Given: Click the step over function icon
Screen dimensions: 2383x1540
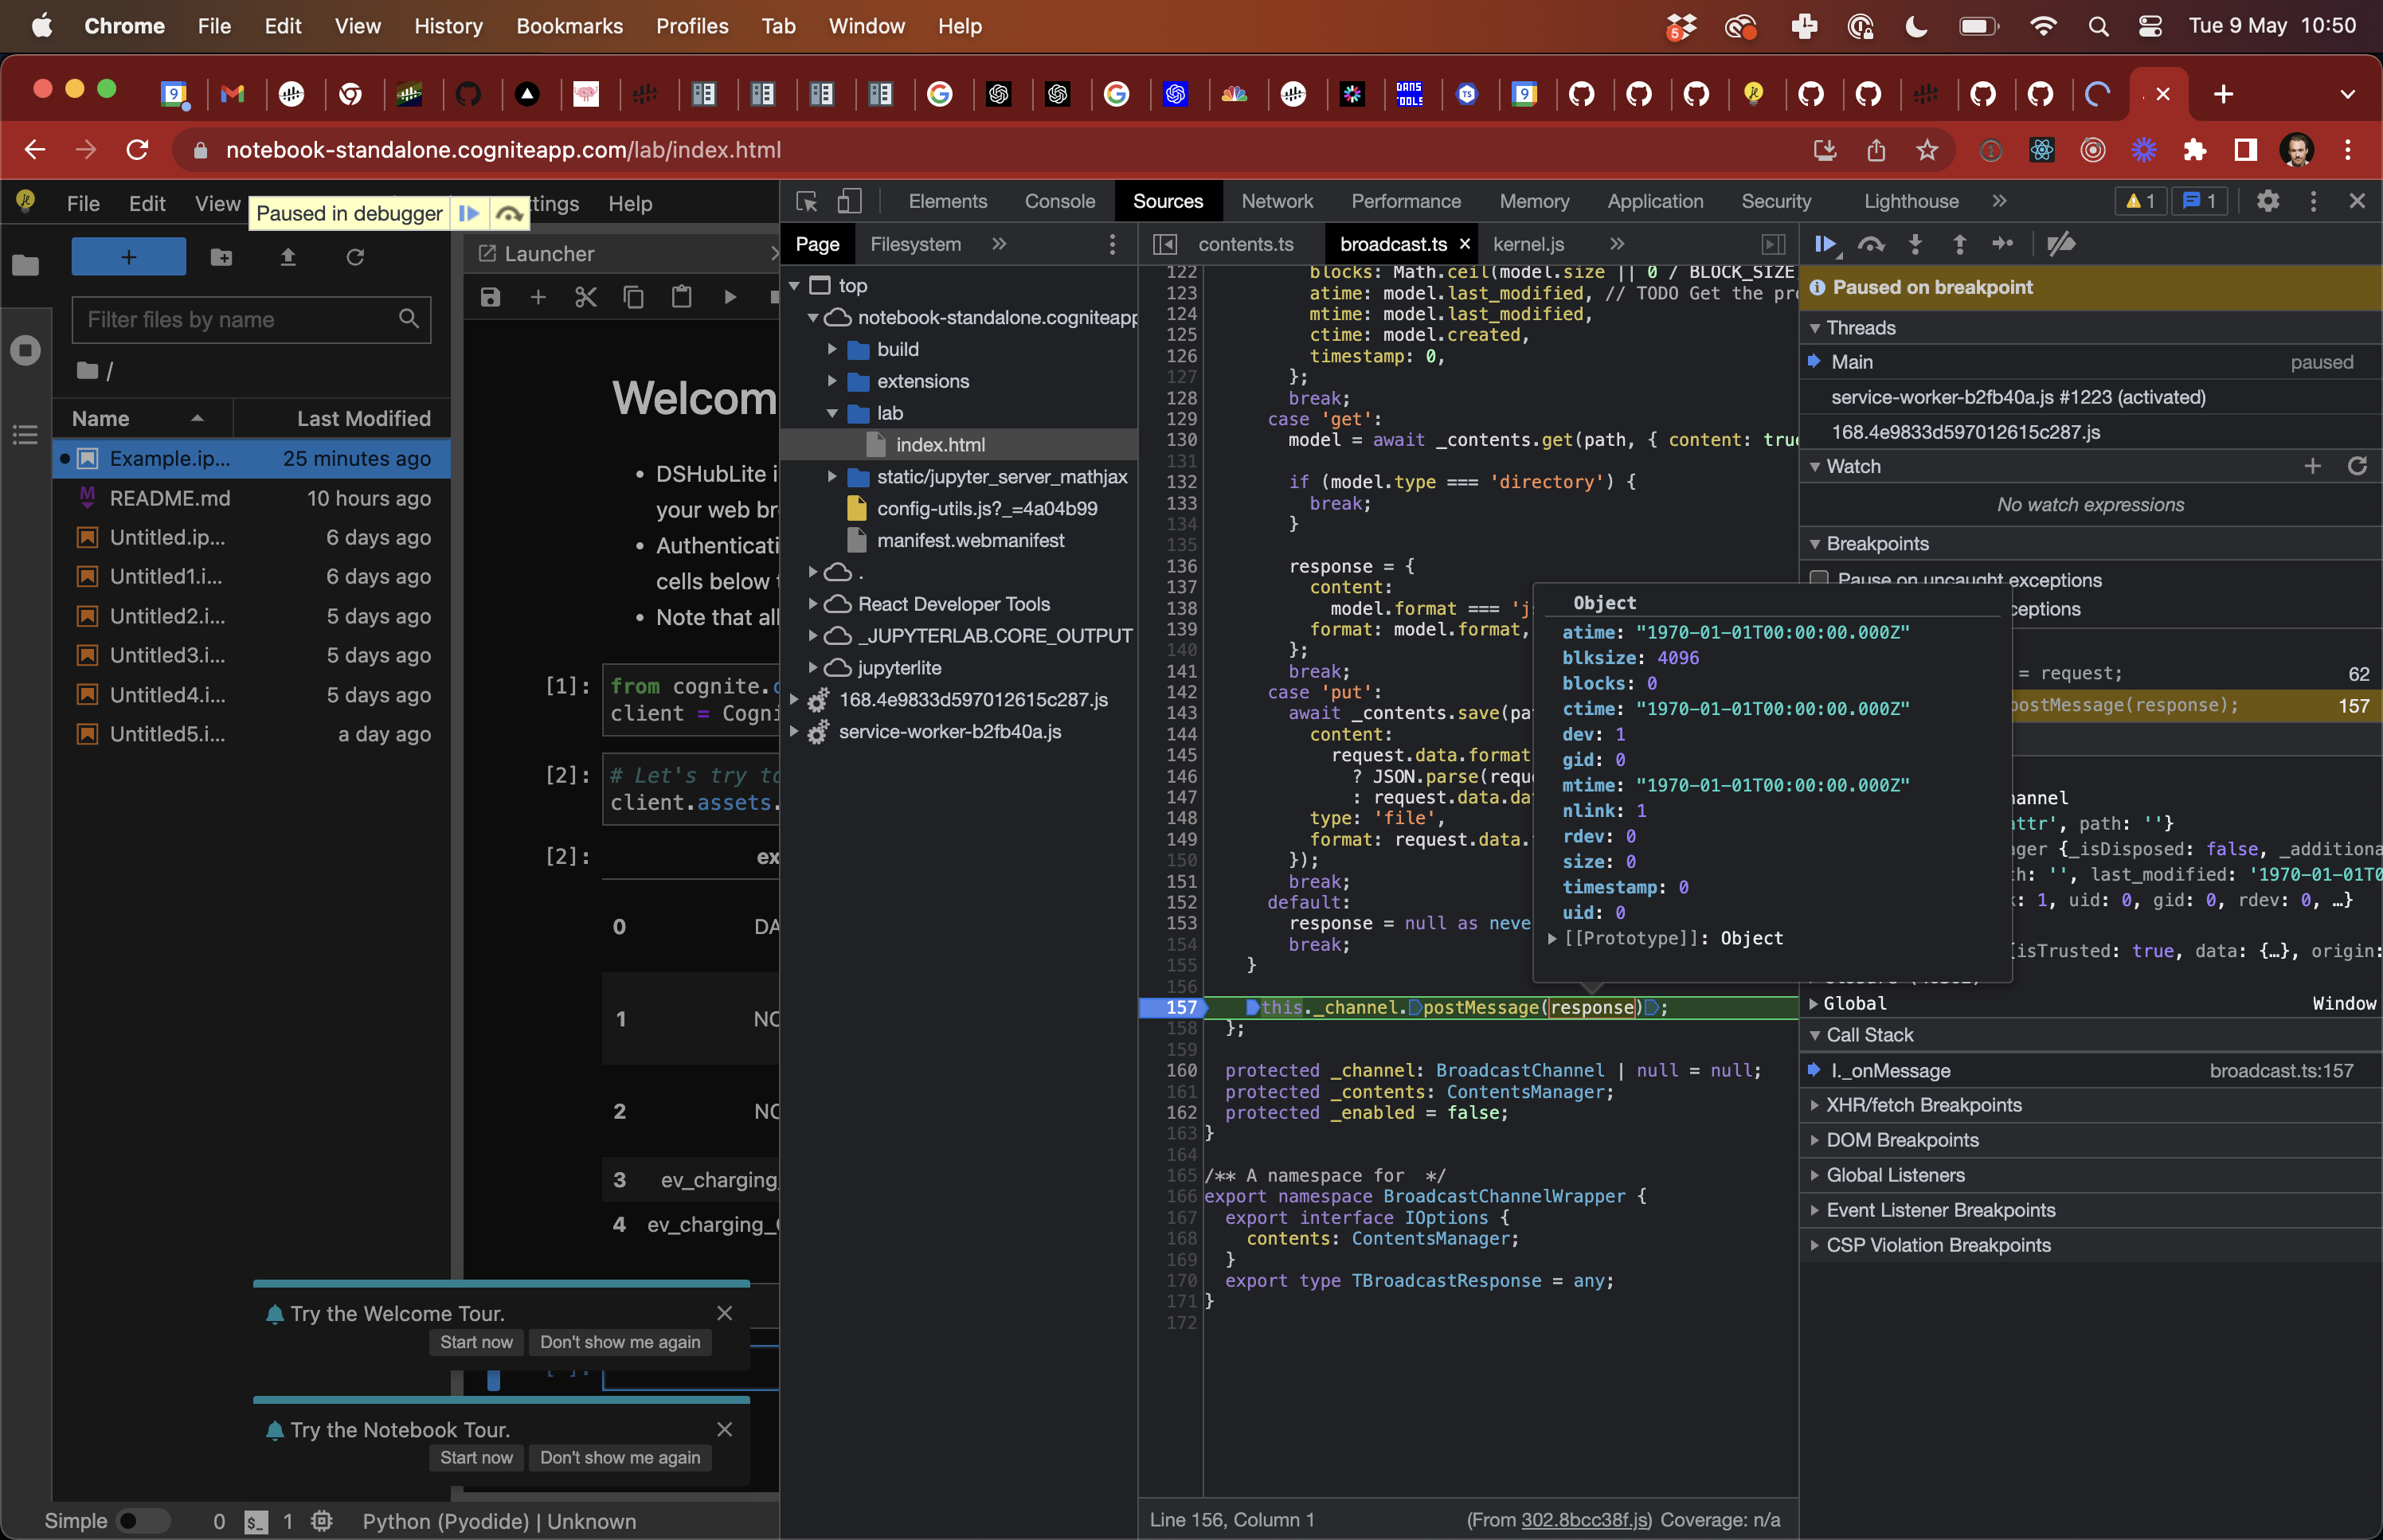Looking at the screenshot, I should point(1870,244).
